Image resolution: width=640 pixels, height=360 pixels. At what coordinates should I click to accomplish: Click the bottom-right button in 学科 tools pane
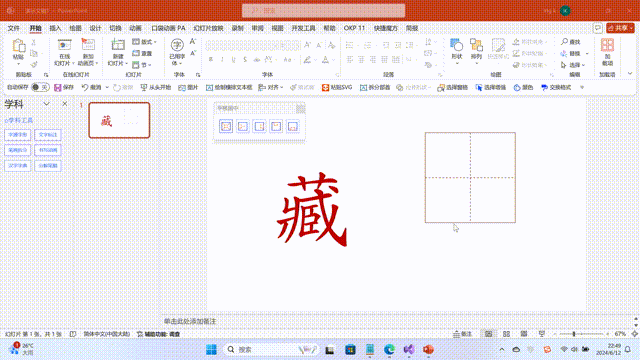48,166
